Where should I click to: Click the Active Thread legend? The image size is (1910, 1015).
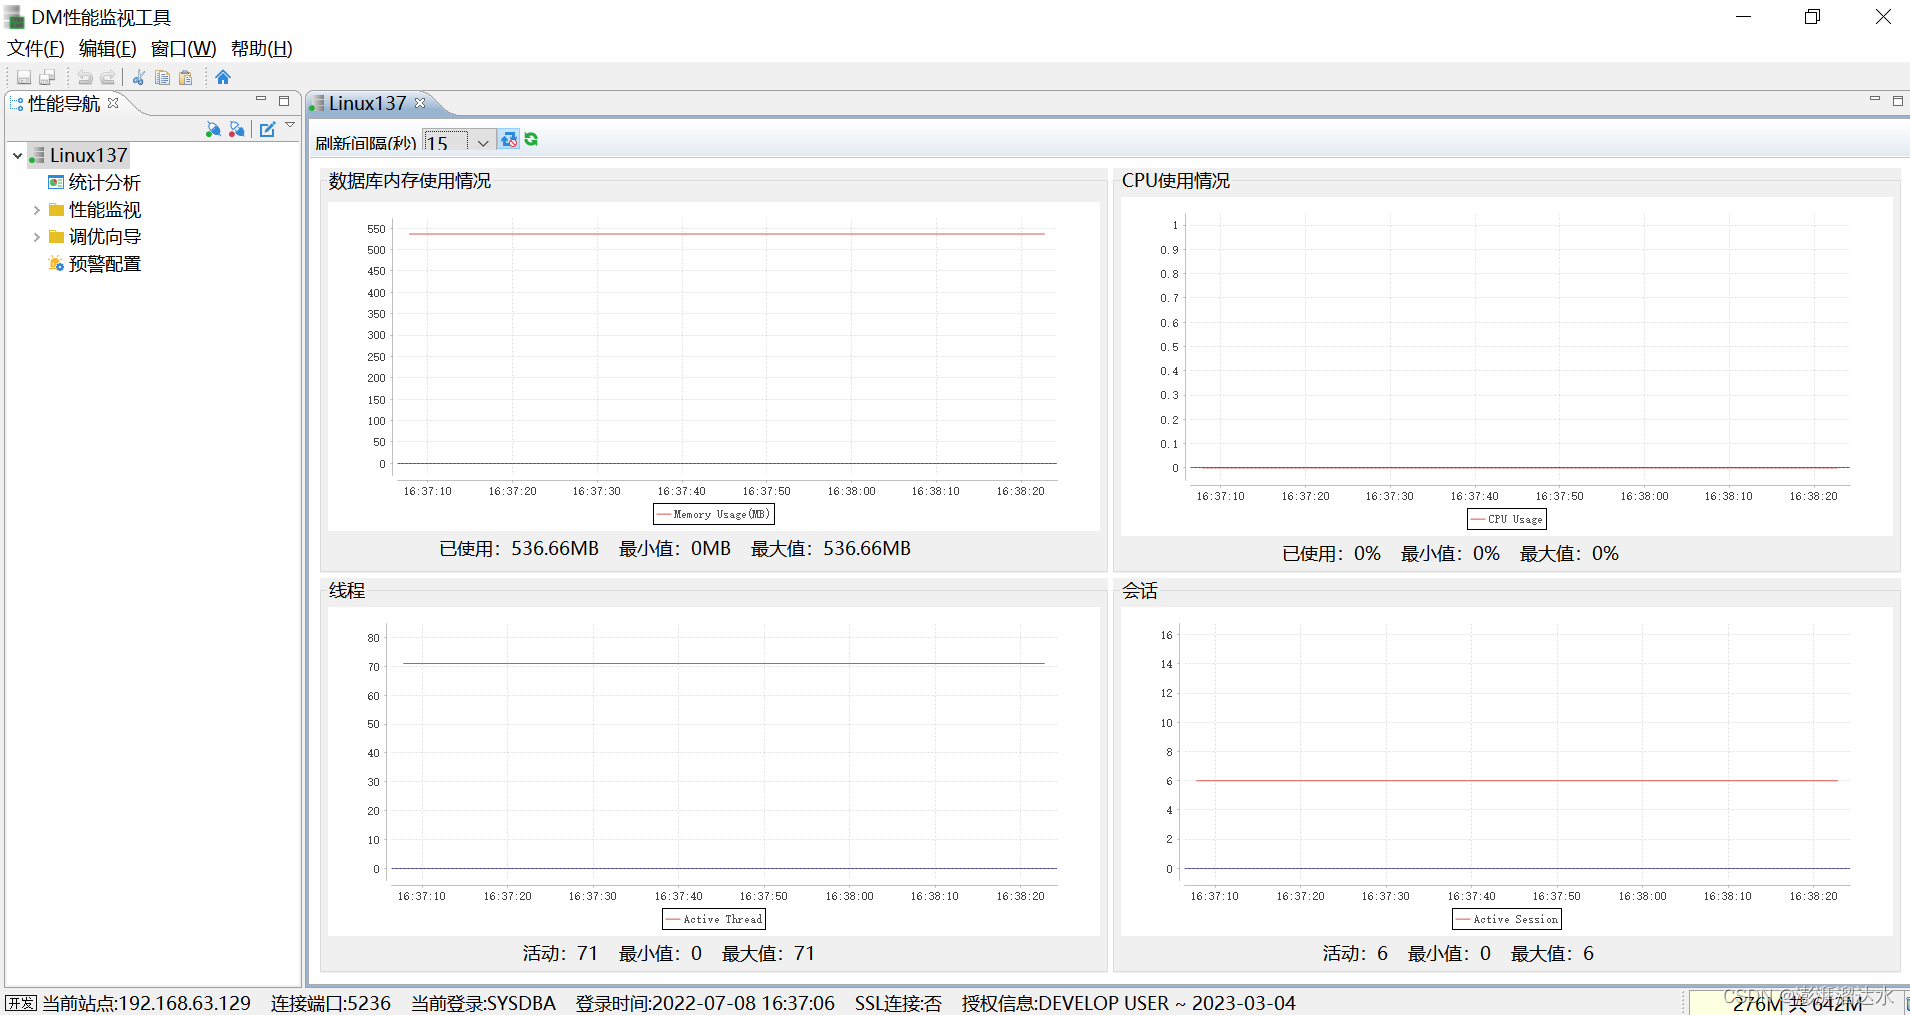714,919
